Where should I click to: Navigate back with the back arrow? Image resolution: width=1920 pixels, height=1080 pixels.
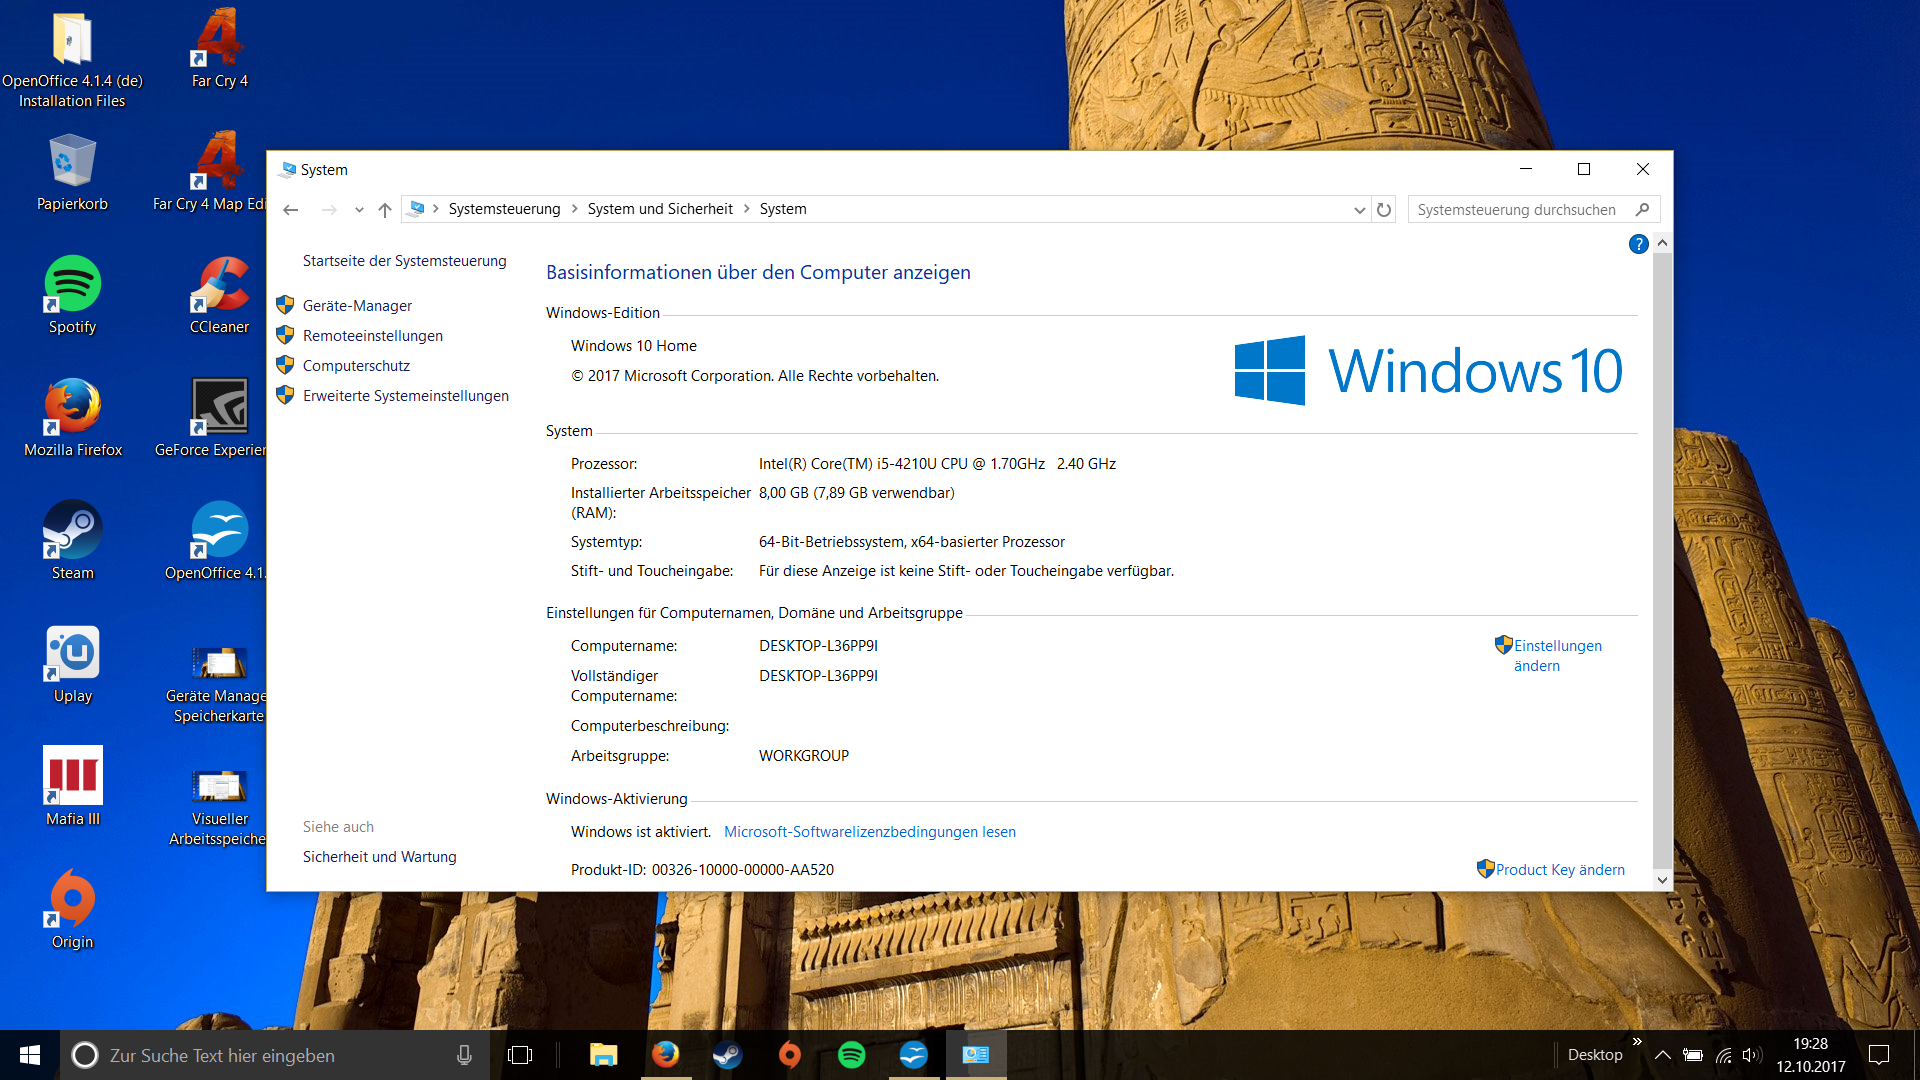[291, 210]
